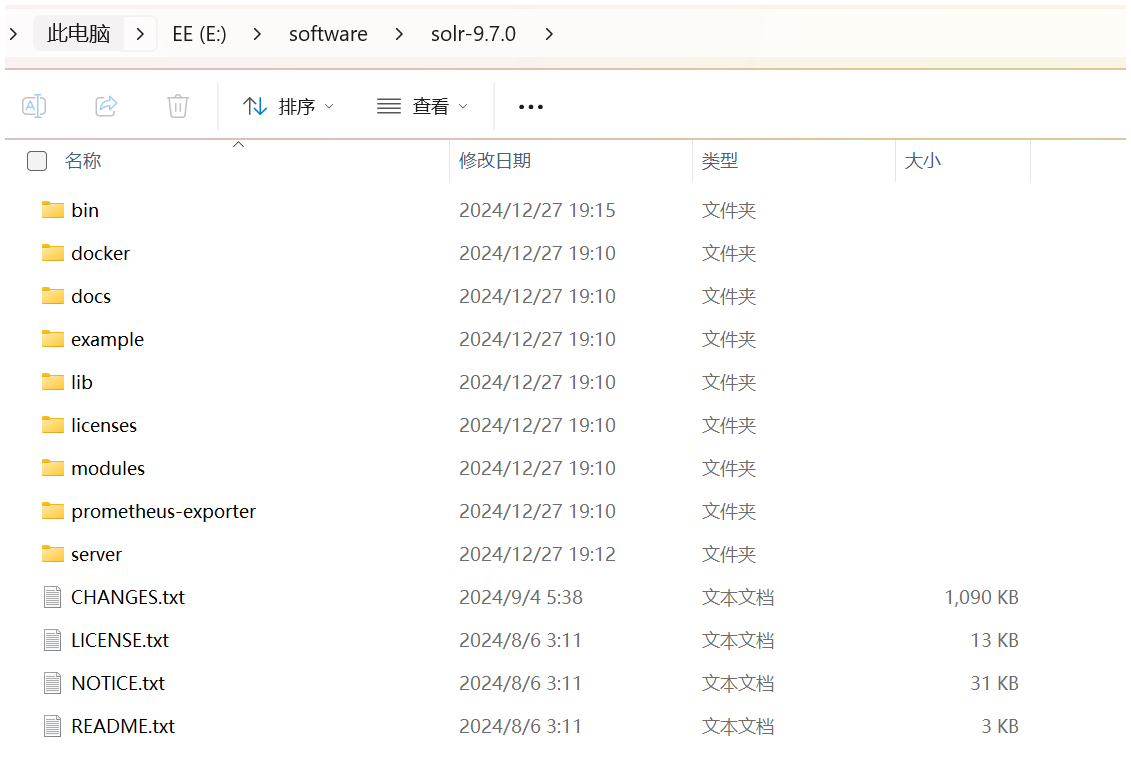Open the three-dots more options menu

(x=531, y=106)
